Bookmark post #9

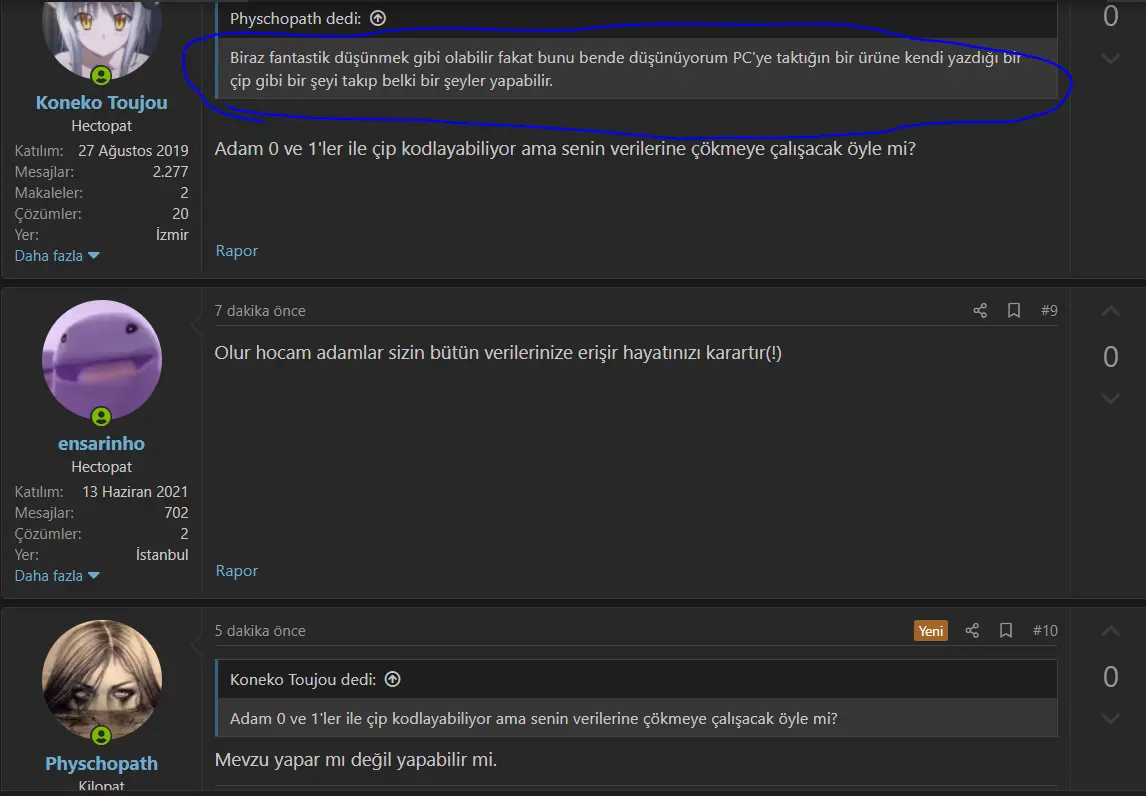point(1014,311)
